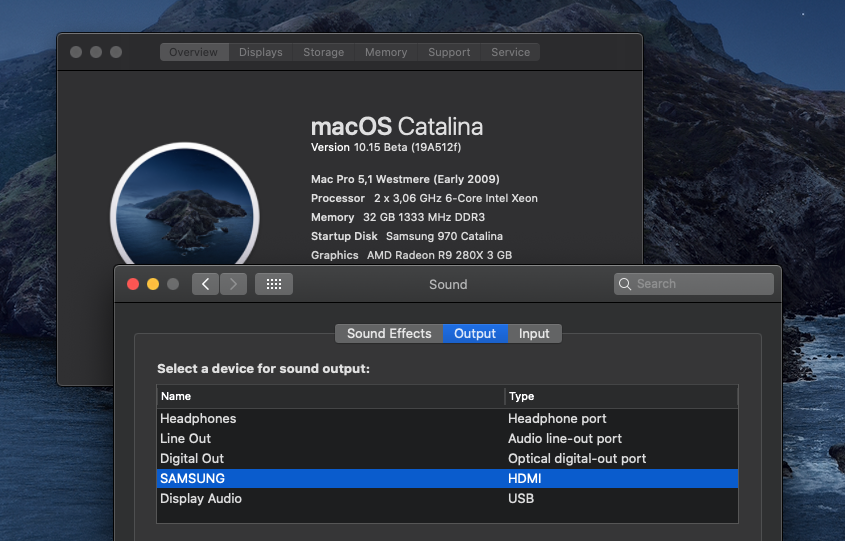
Task: Open Service tab in About This Mac
Action: pyautogui.click(x=510, y=52)
